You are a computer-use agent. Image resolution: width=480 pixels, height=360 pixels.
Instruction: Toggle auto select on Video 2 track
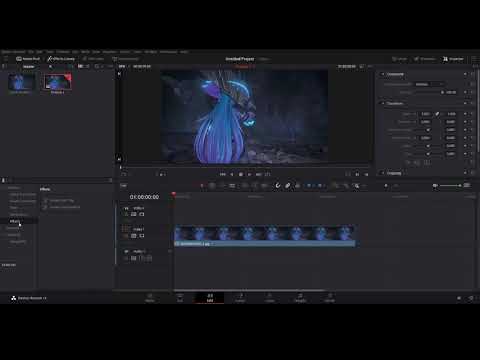[x=134, y=214]
